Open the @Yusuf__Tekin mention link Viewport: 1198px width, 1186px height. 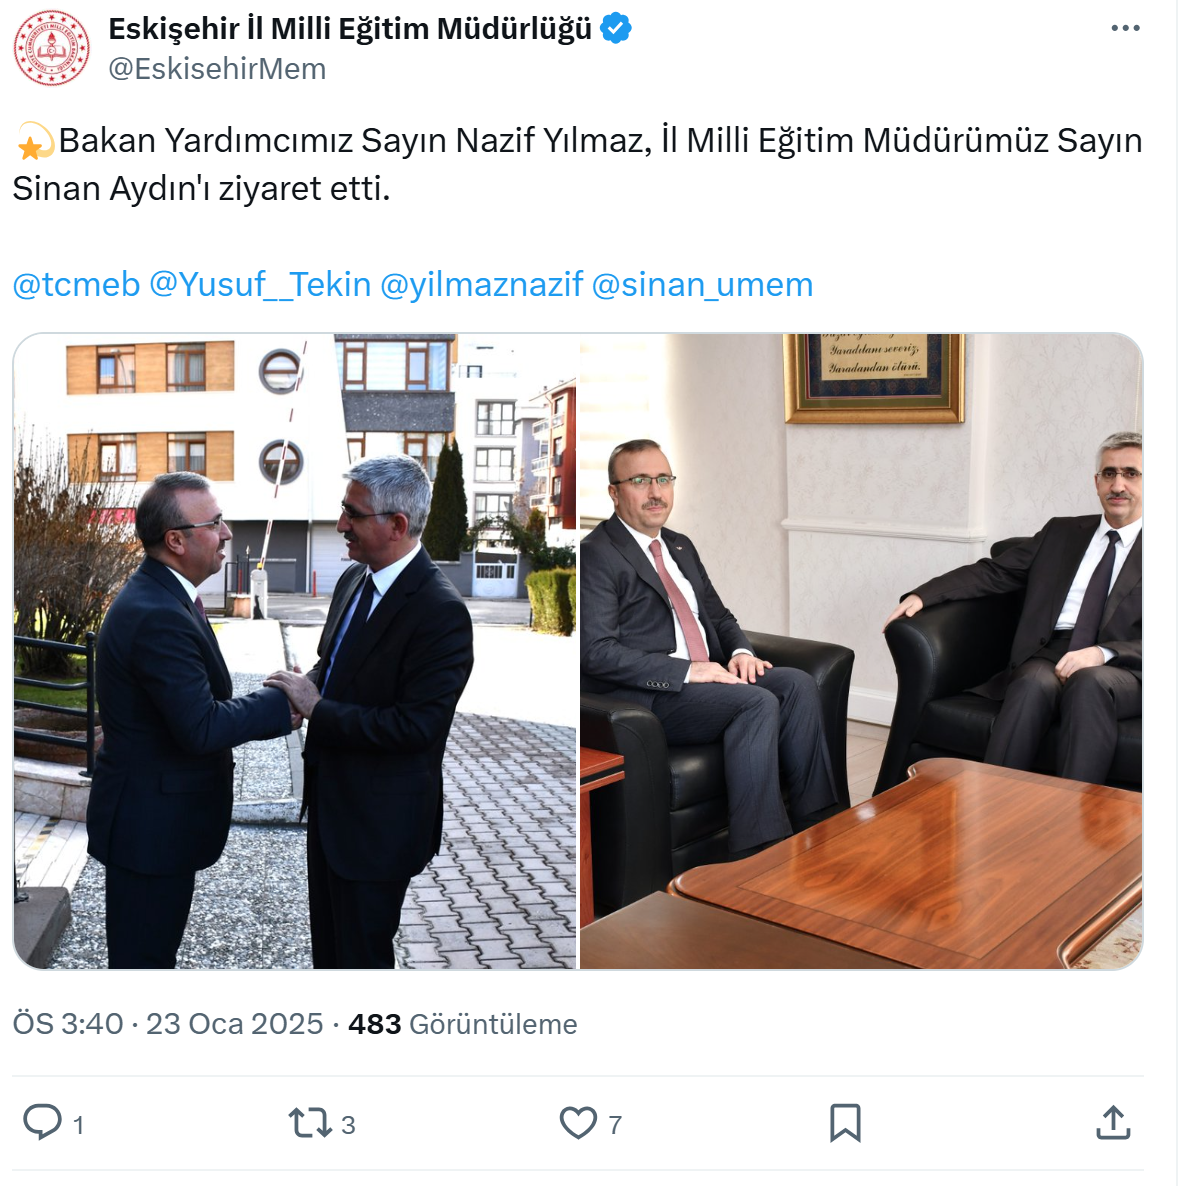pos(261,285)
